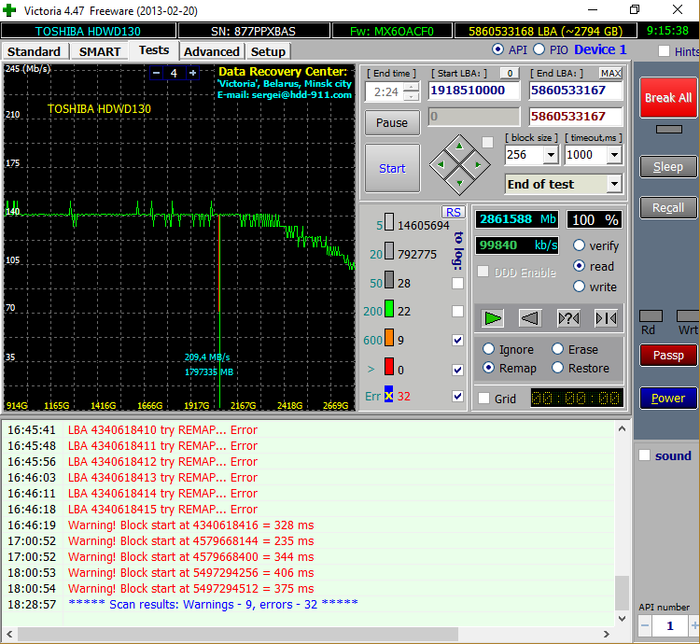Select the write test mode
This screenshot has height=644, width=700.
coord(579,286)
